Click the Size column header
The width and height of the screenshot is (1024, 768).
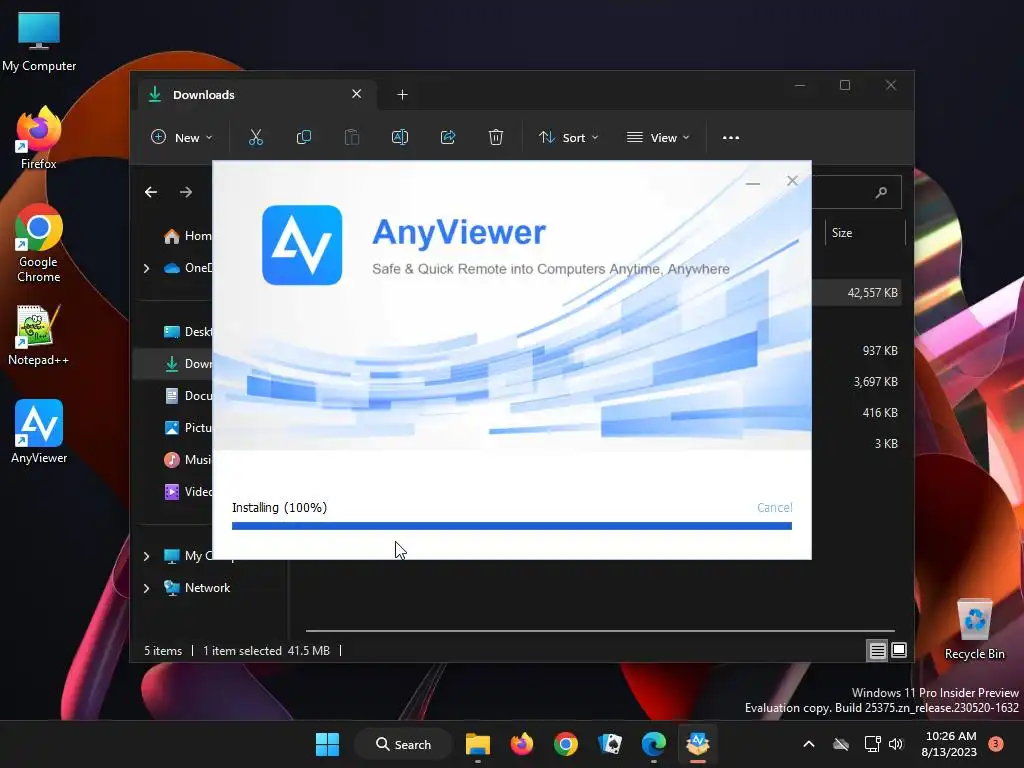click(865, 233)
